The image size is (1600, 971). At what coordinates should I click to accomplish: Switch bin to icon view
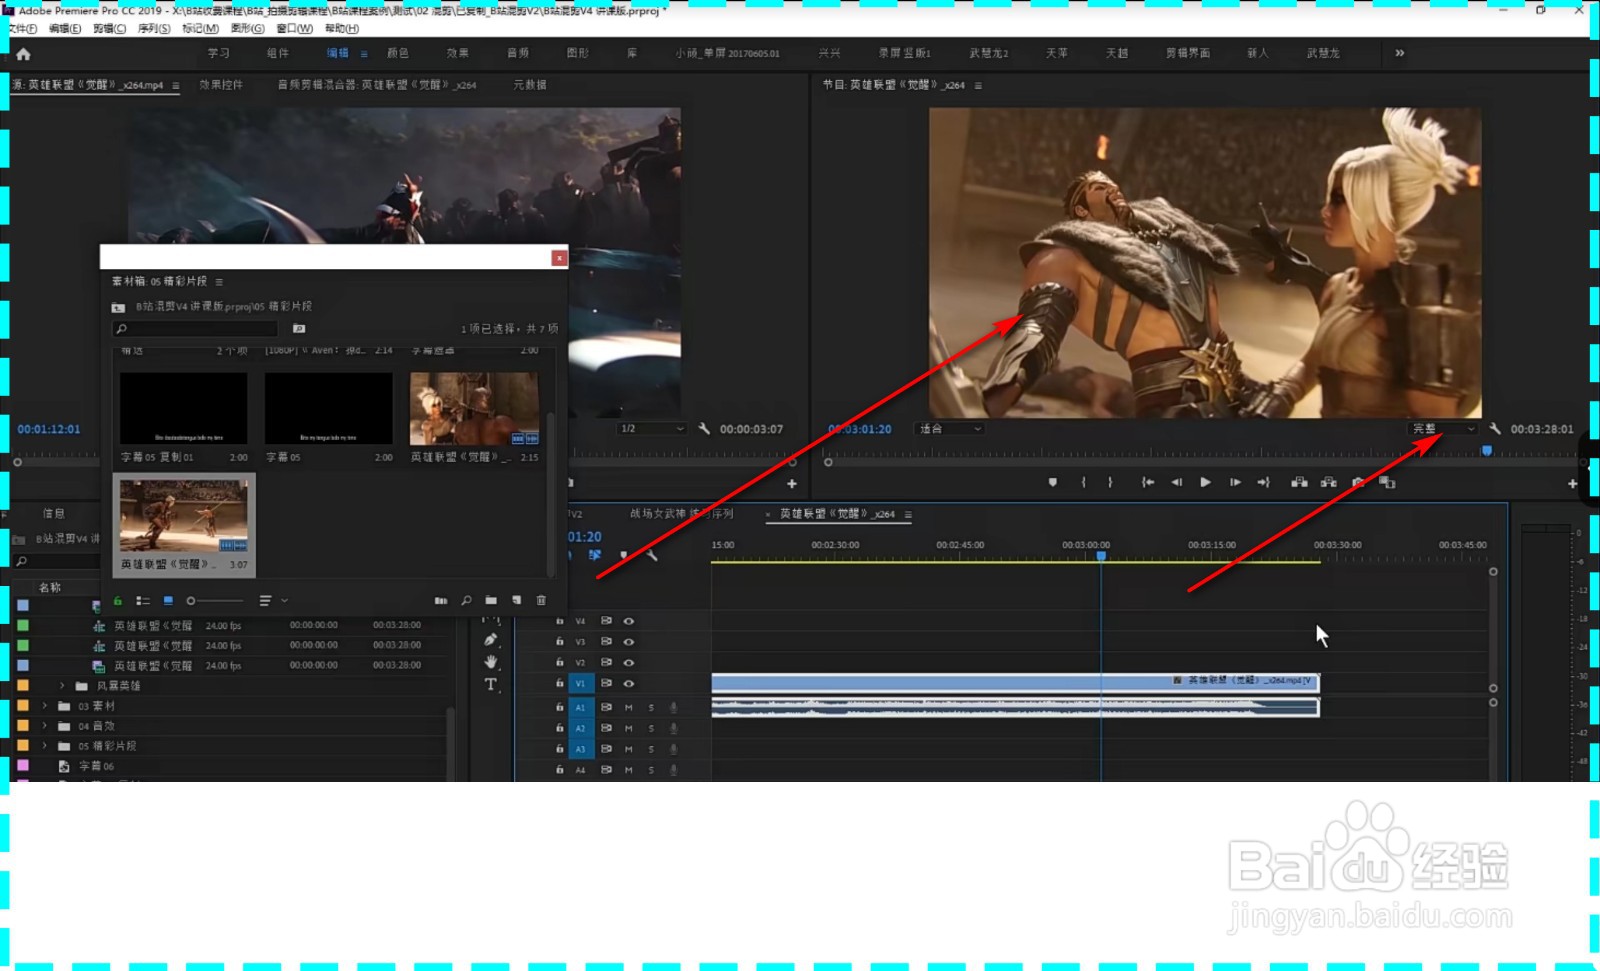point(168,601)
